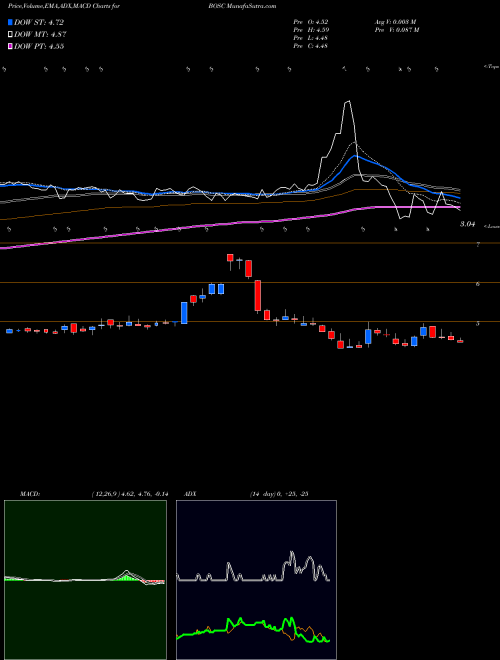Click the white DOW MT legend swatch
500x660 pixels.
[10, 35]
